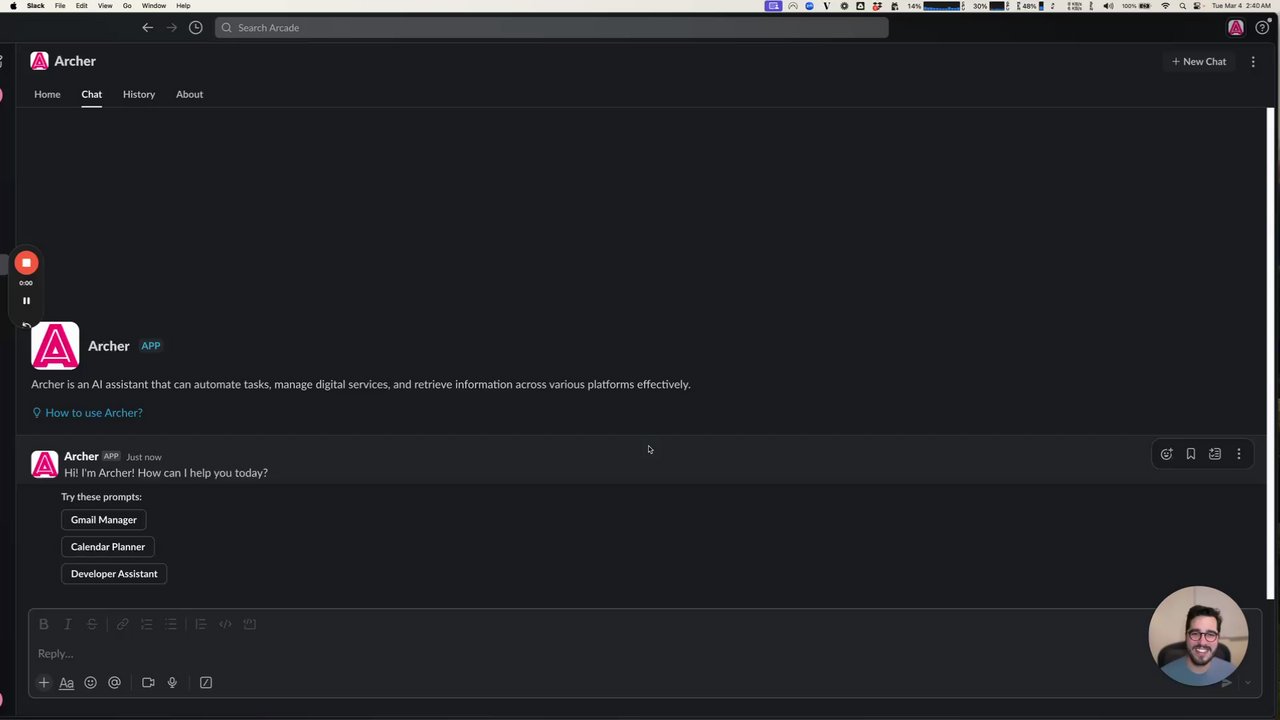Open the About tab

(189, 94)
